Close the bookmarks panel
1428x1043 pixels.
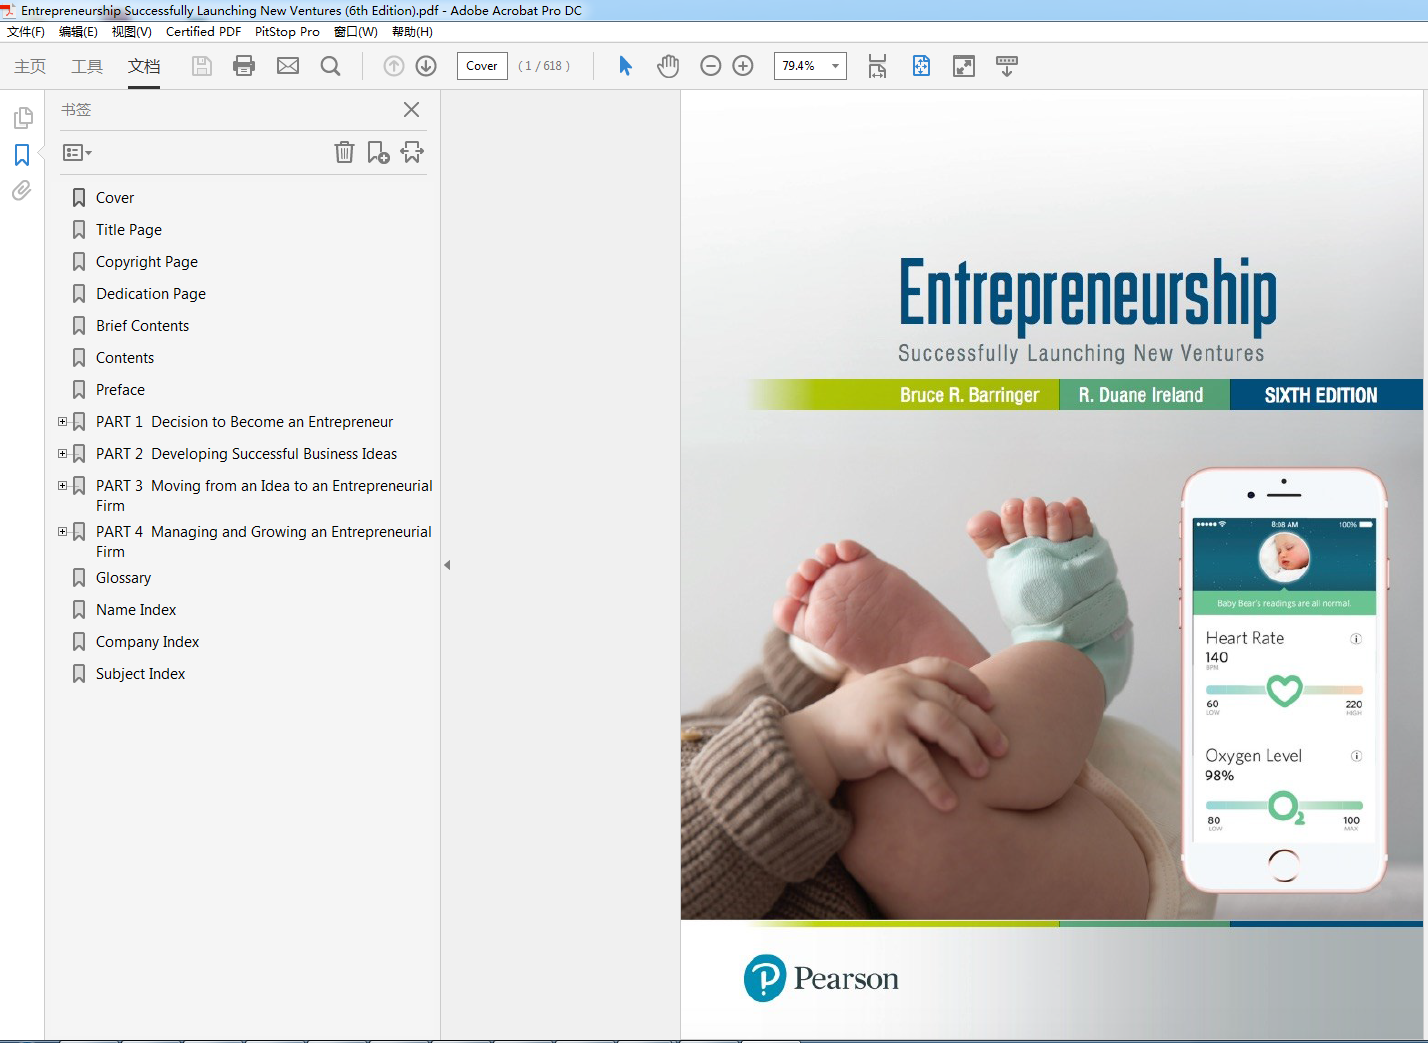(x=411, y=110)
